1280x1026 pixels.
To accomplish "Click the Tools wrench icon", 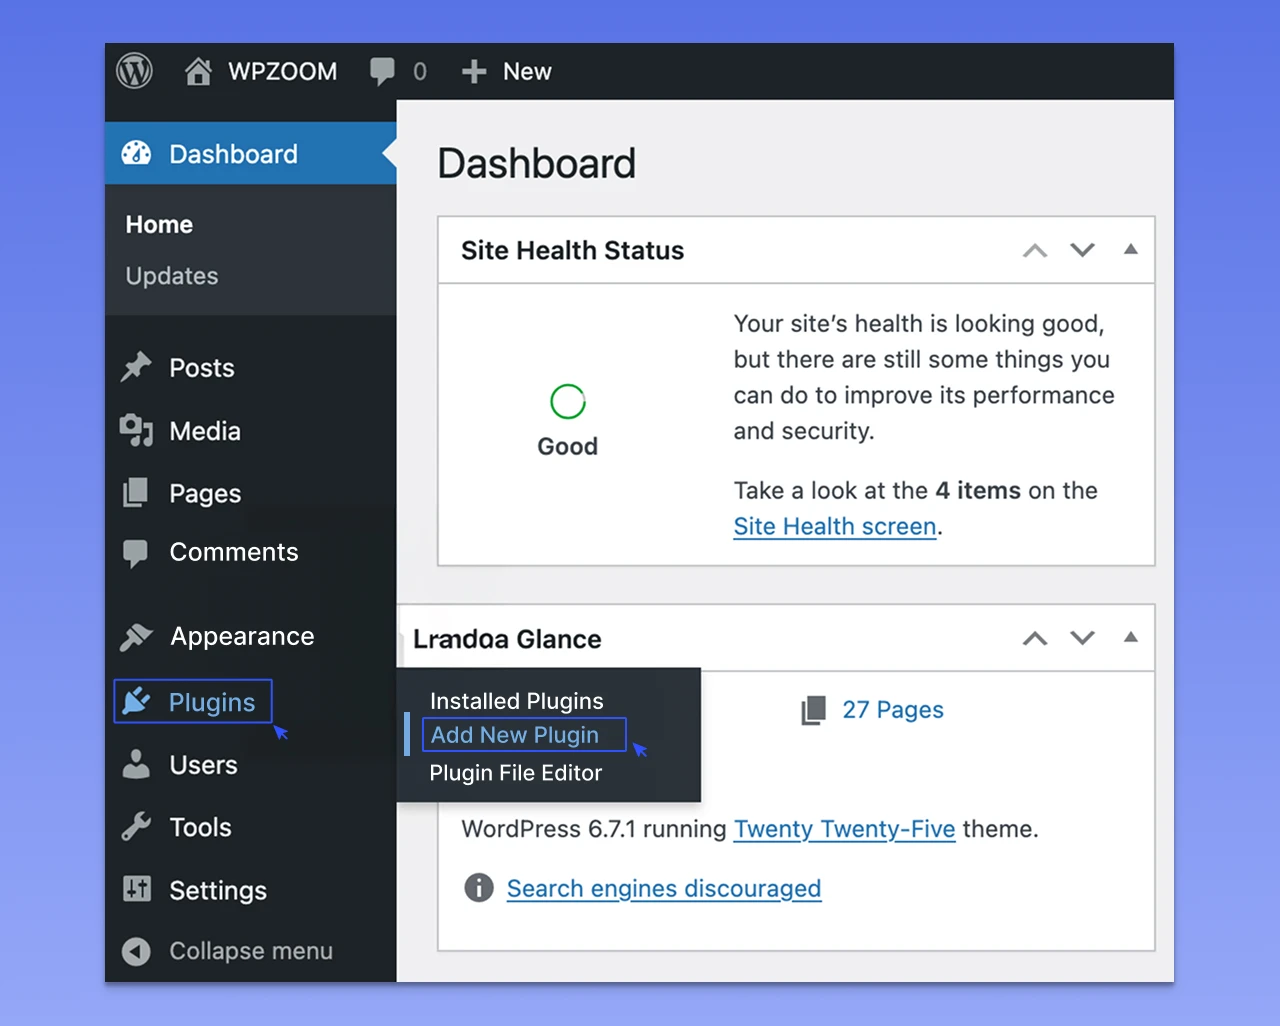I will (136, 827).
